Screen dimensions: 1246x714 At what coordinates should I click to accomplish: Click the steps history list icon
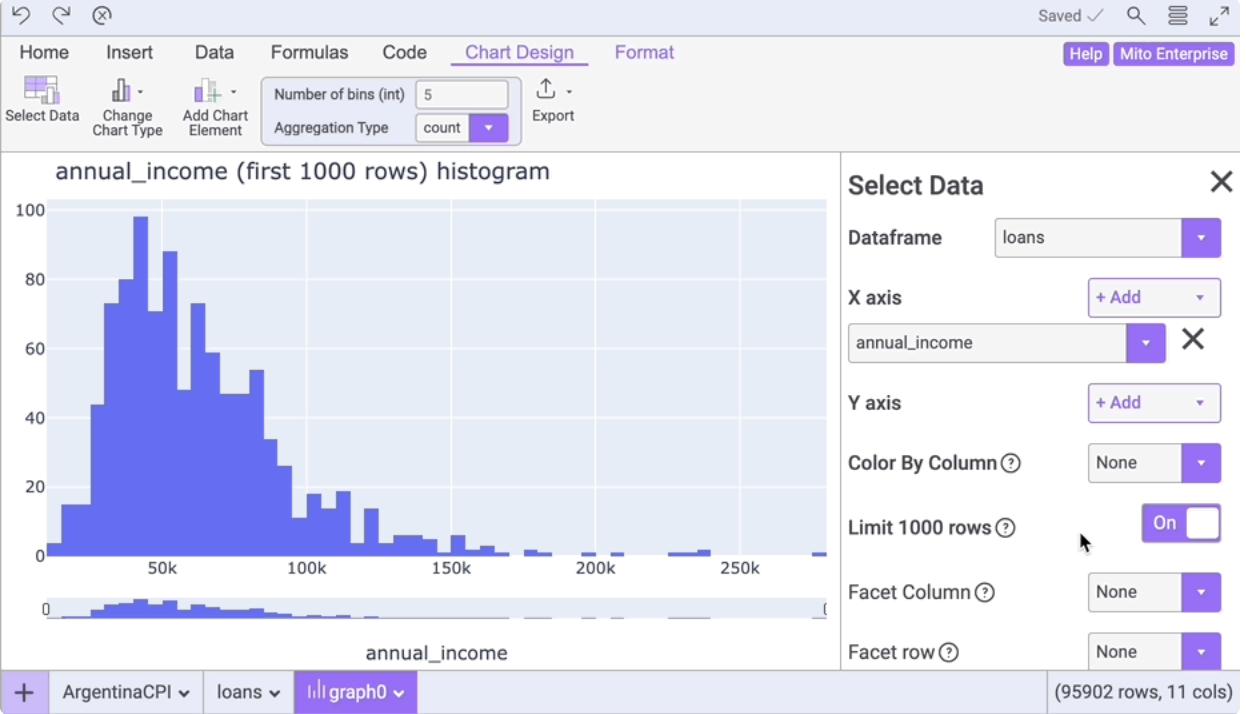click(1178, 15)
